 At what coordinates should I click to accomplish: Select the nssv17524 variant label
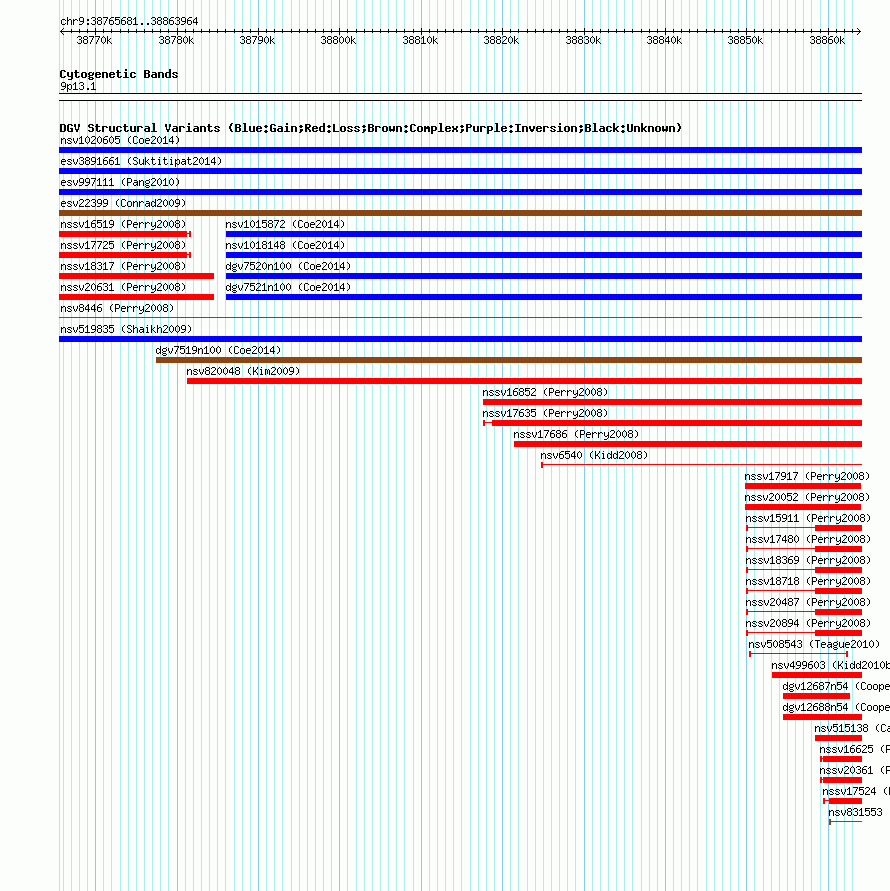coord(856,792)
